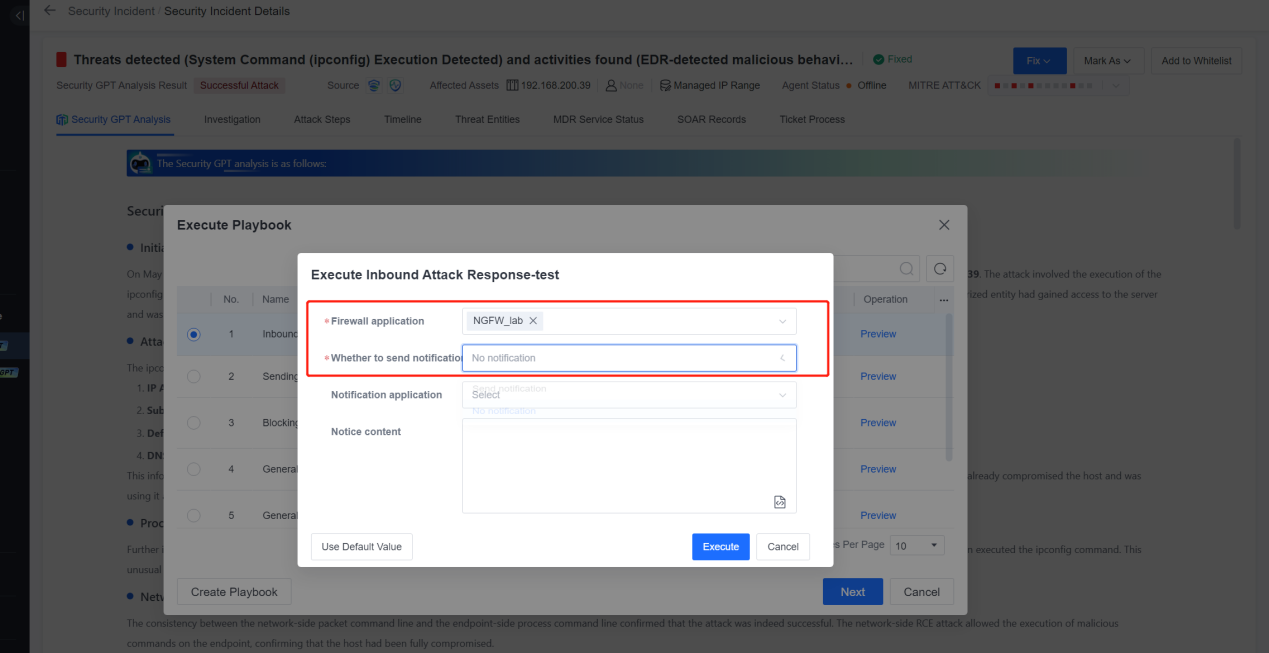Click the page vertical scrollbar
1269x653 pixels.
click(1236, 185)
